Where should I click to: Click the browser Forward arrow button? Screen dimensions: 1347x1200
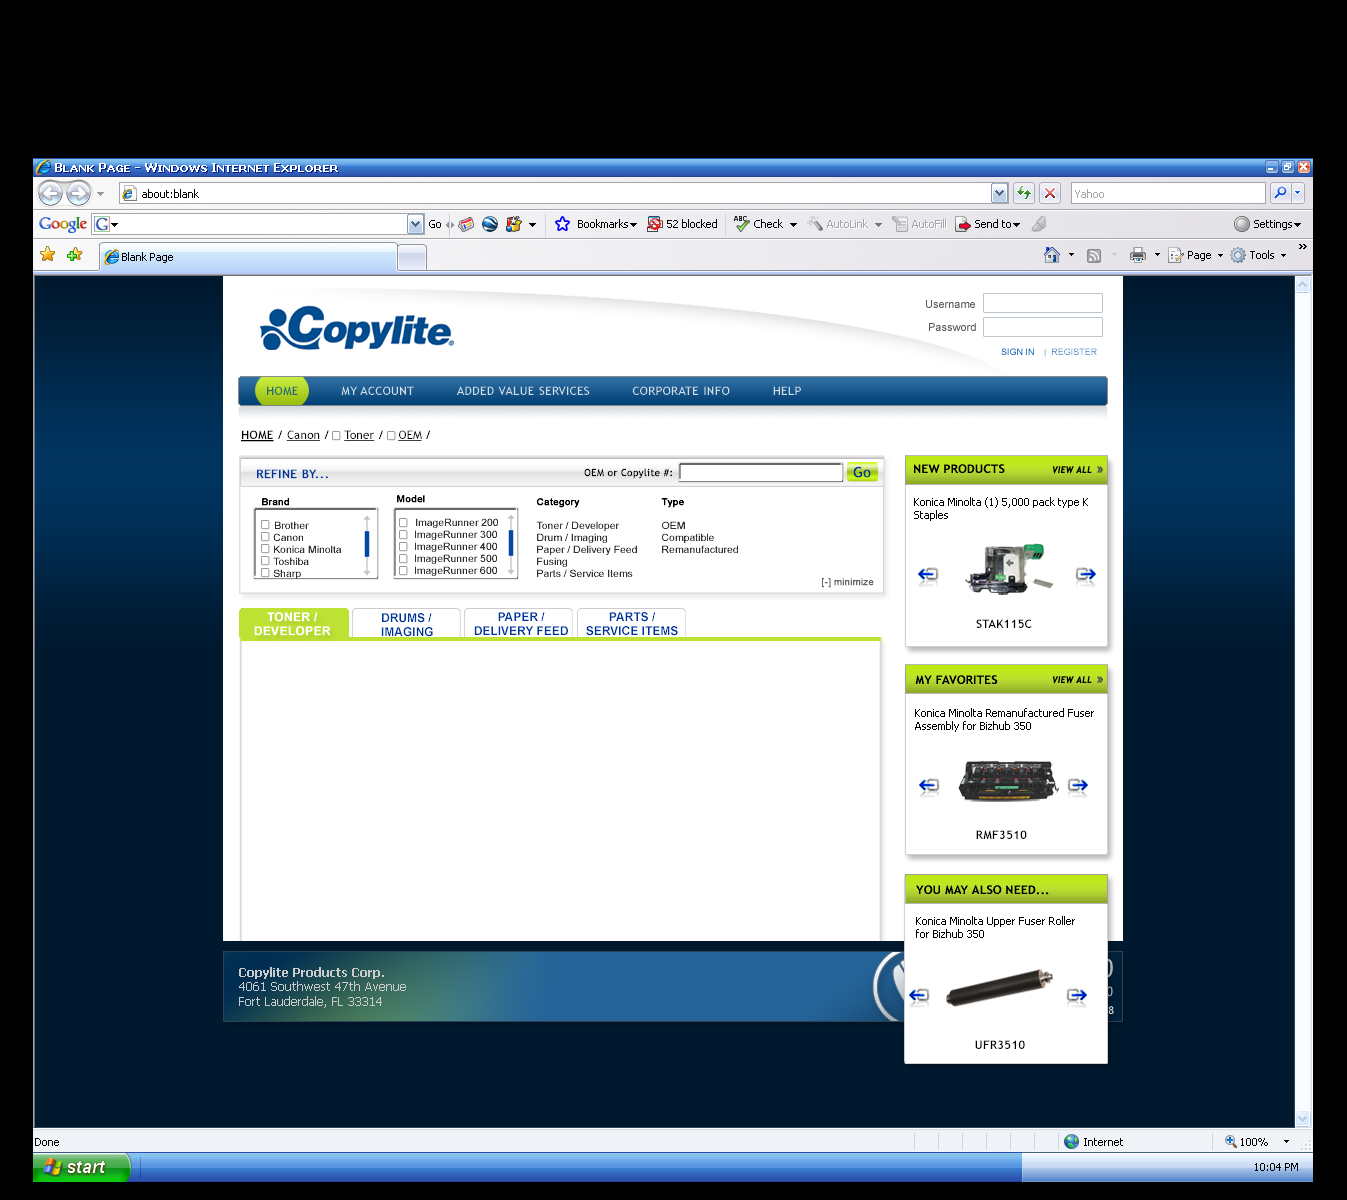pos(78,193)
